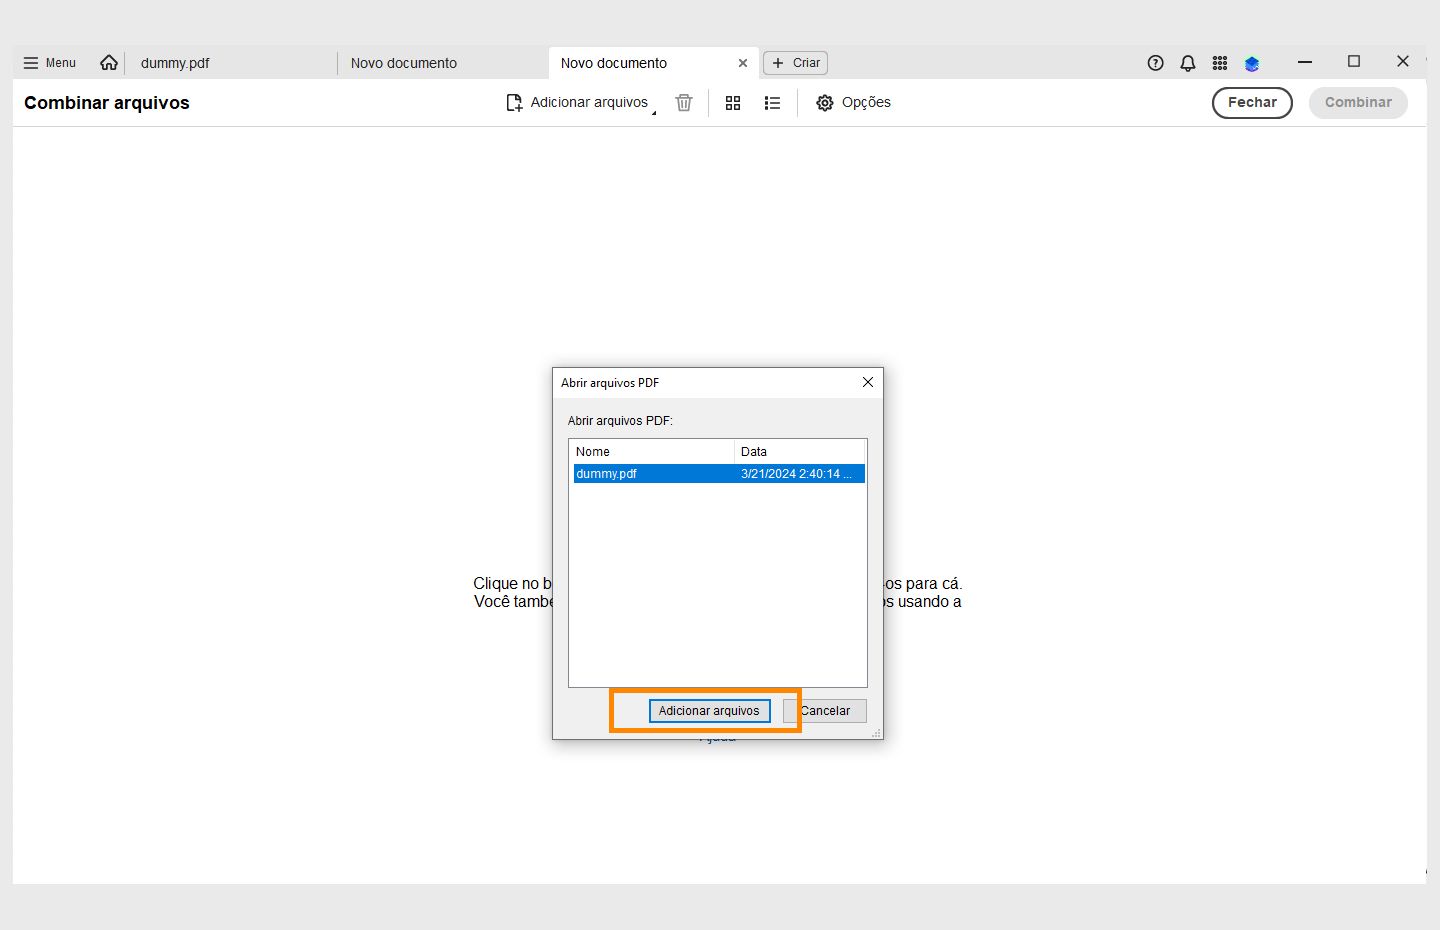Open Opções settings
Viewport: 1440px width, 930px height.
853,102
